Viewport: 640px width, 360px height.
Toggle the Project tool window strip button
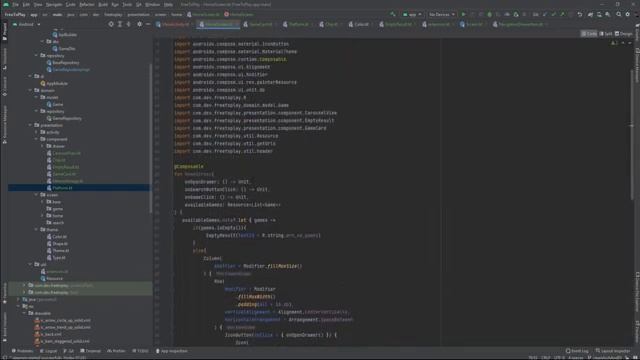[x=4, y=31]
